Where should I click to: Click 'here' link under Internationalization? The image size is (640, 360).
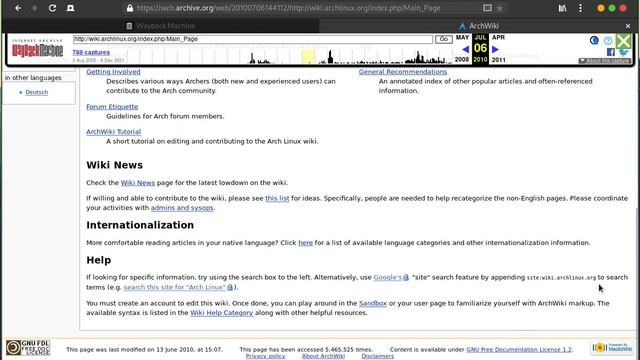(305, 243)
